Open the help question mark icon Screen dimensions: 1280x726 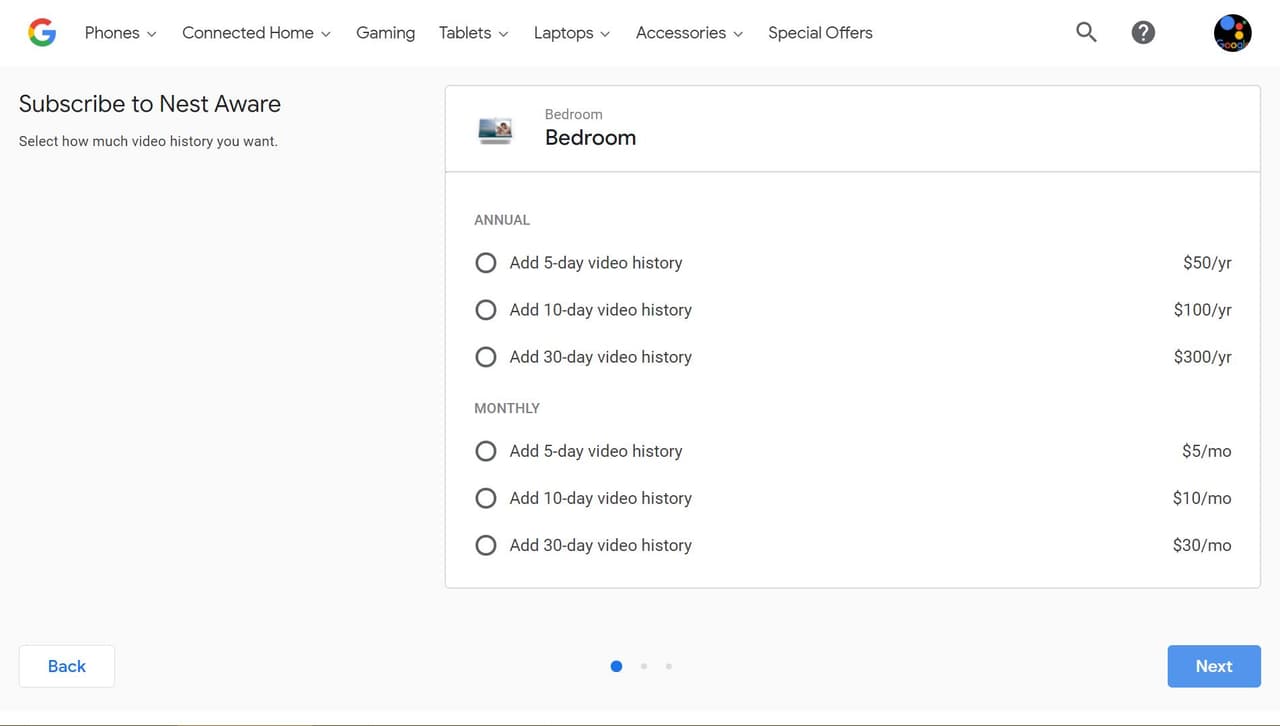point(1143,32)
